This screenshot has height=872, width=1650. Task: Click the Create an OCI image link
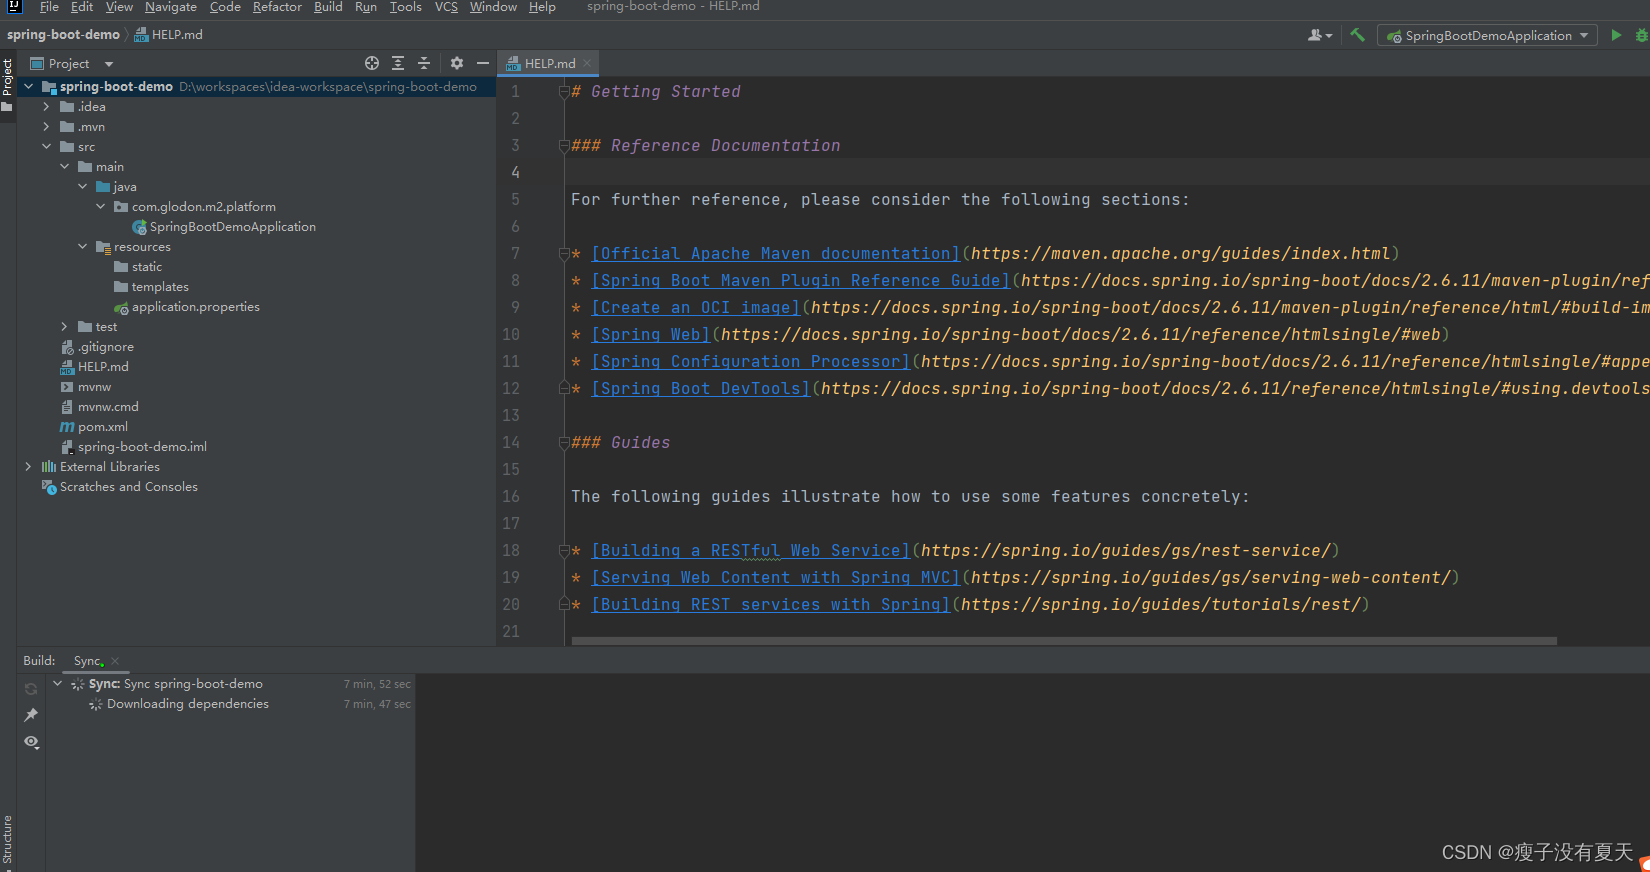coord(695,308)
